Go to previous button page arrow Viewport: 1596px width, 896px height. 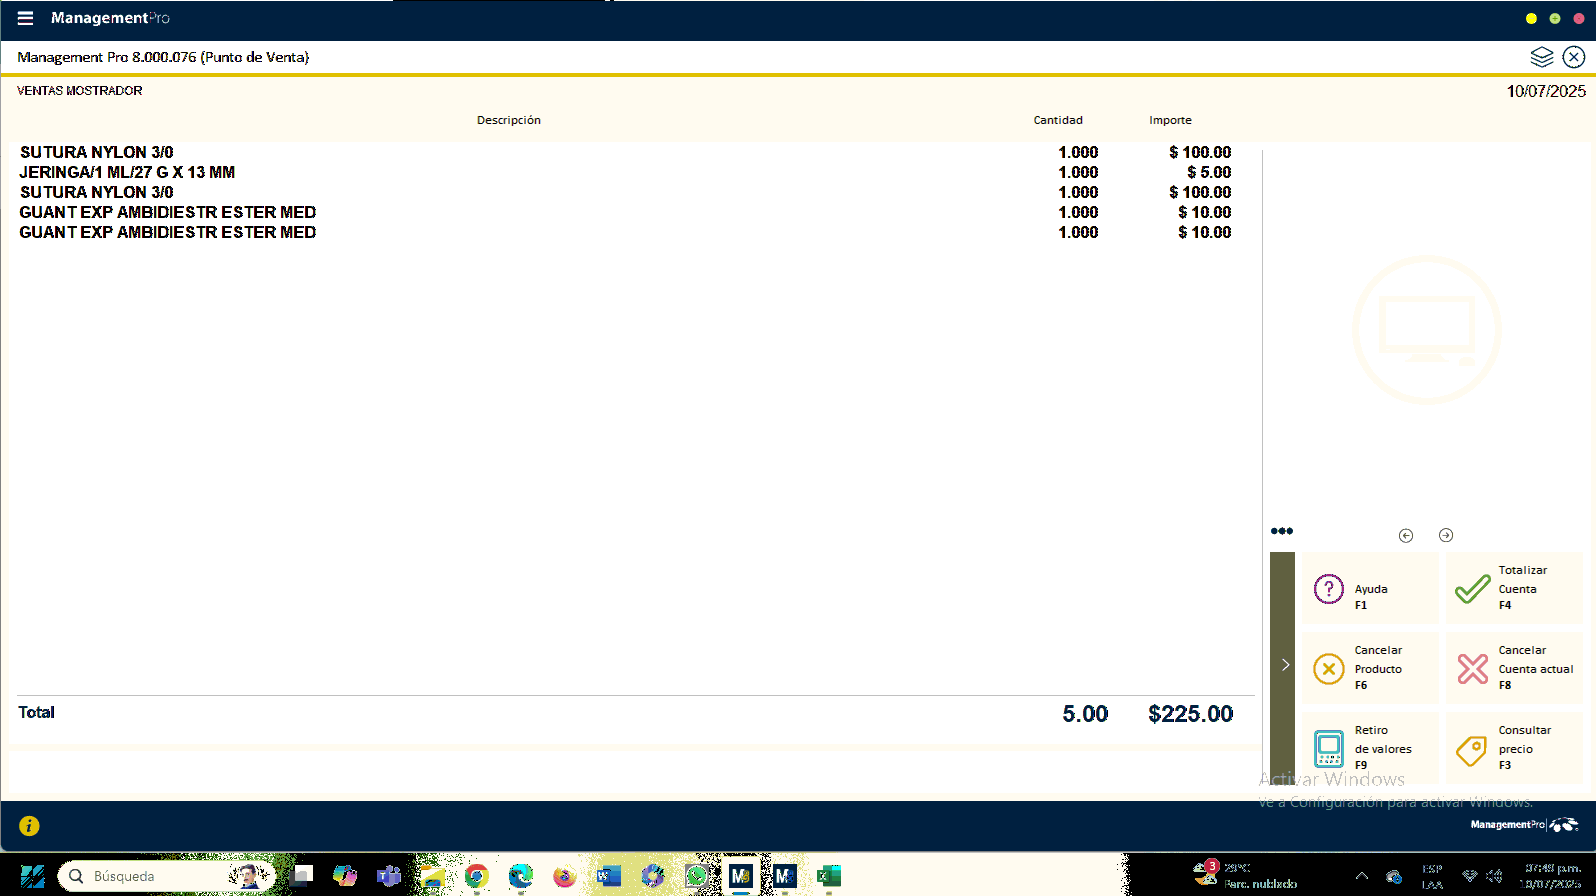coord(1406,535)
